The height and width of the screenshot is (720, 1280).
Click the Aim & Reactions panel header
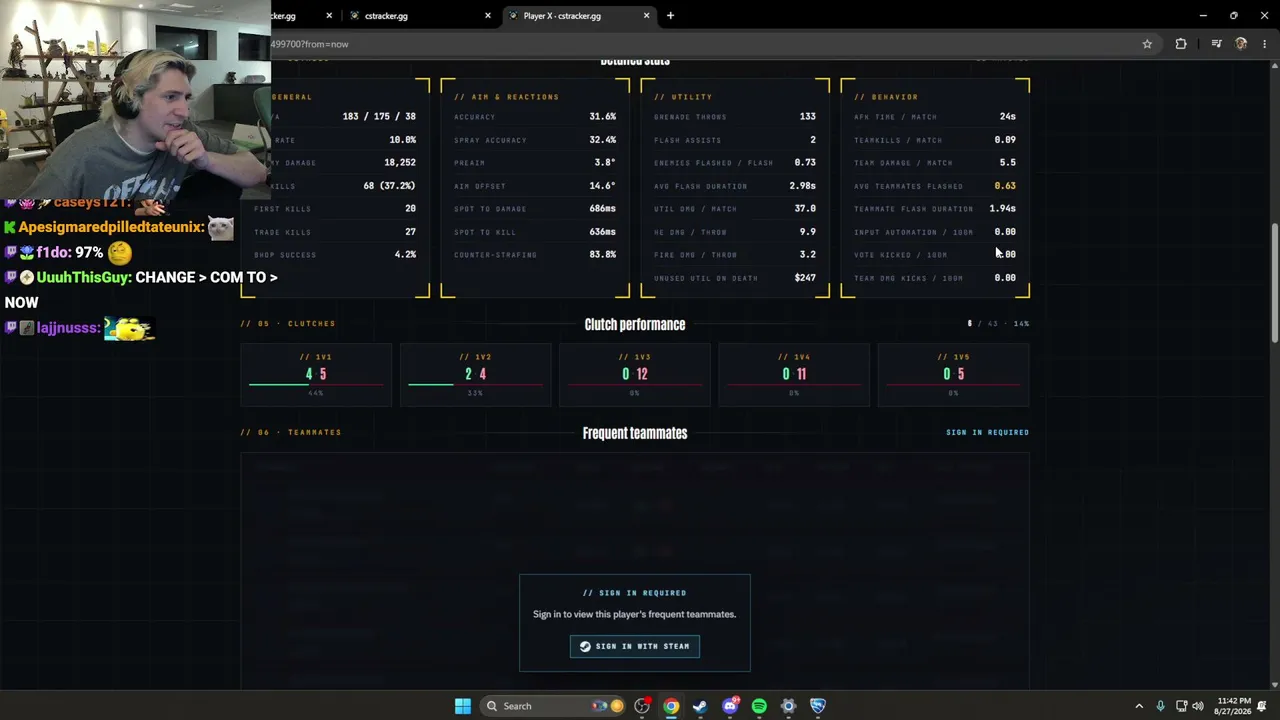(x=506, y=97)
